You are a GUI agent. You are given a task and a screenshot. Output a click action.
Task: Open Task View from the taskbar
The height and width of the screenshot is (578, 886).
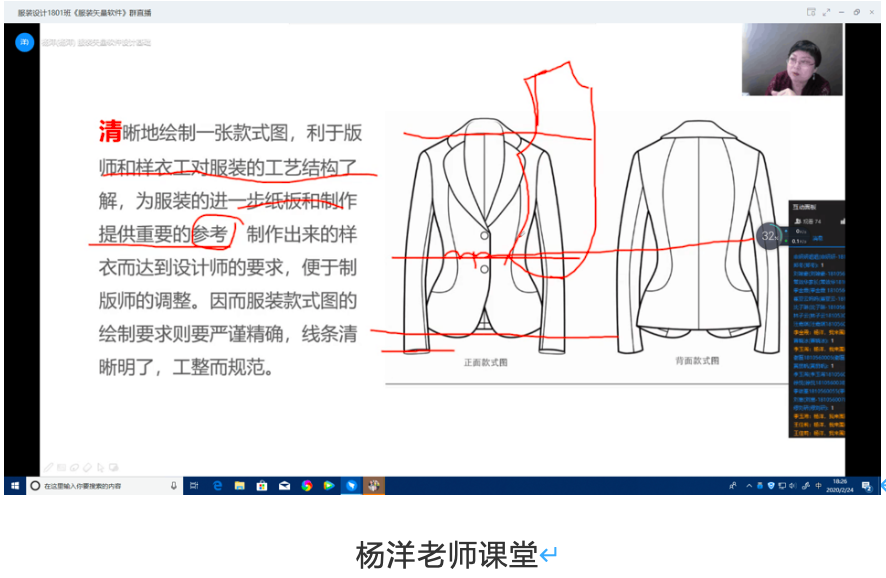coord(195,486)
